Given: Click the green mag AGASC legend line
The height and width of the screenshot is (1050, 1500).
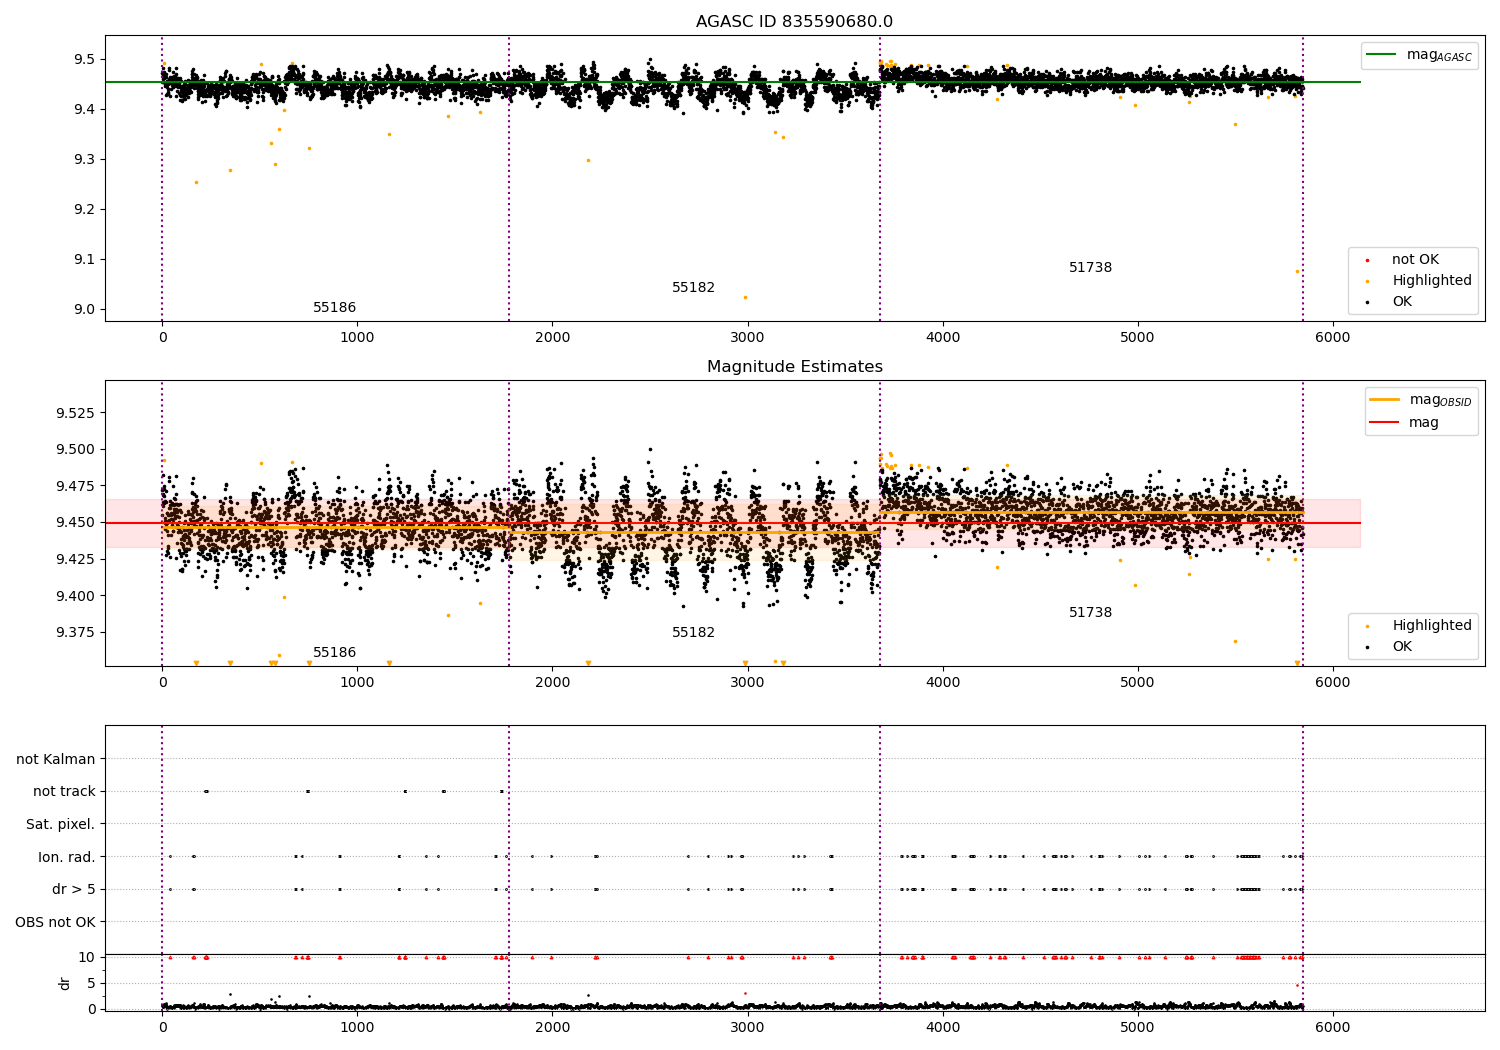Looking at the screenshot, I should pos(1382,55).
